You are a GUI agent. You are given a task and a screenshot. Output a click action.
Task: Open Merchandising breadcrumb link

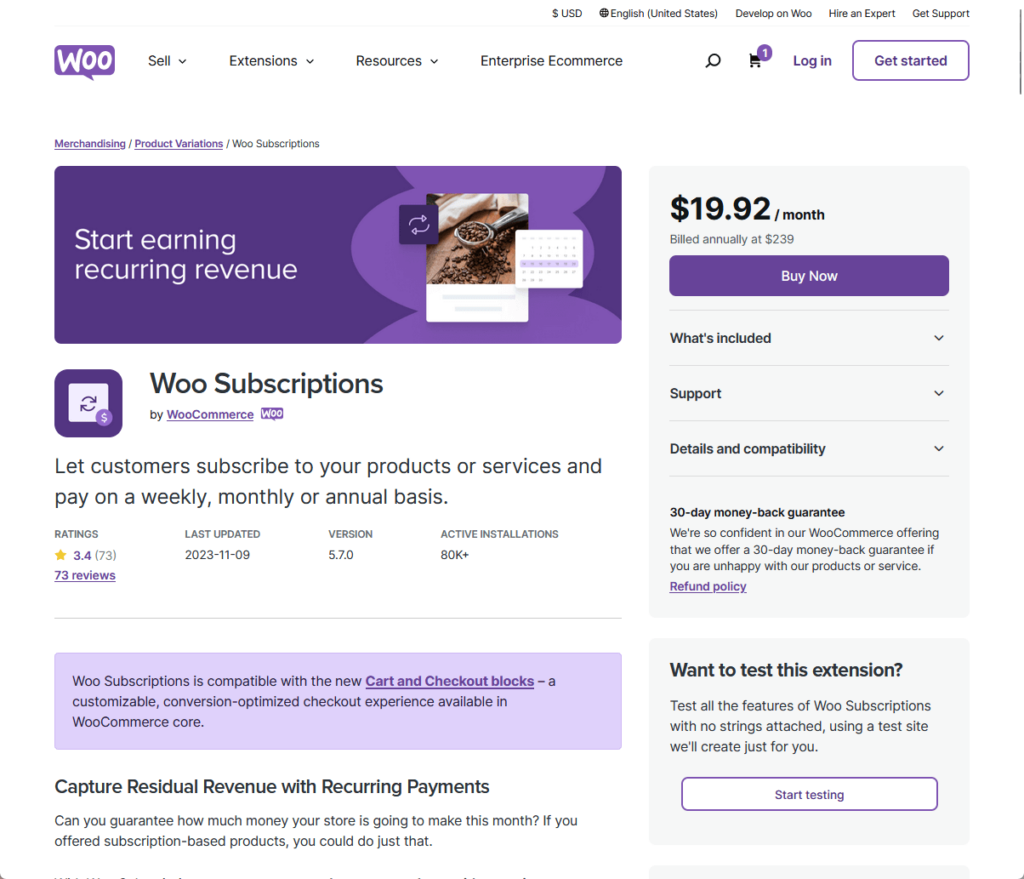[89, 144]
